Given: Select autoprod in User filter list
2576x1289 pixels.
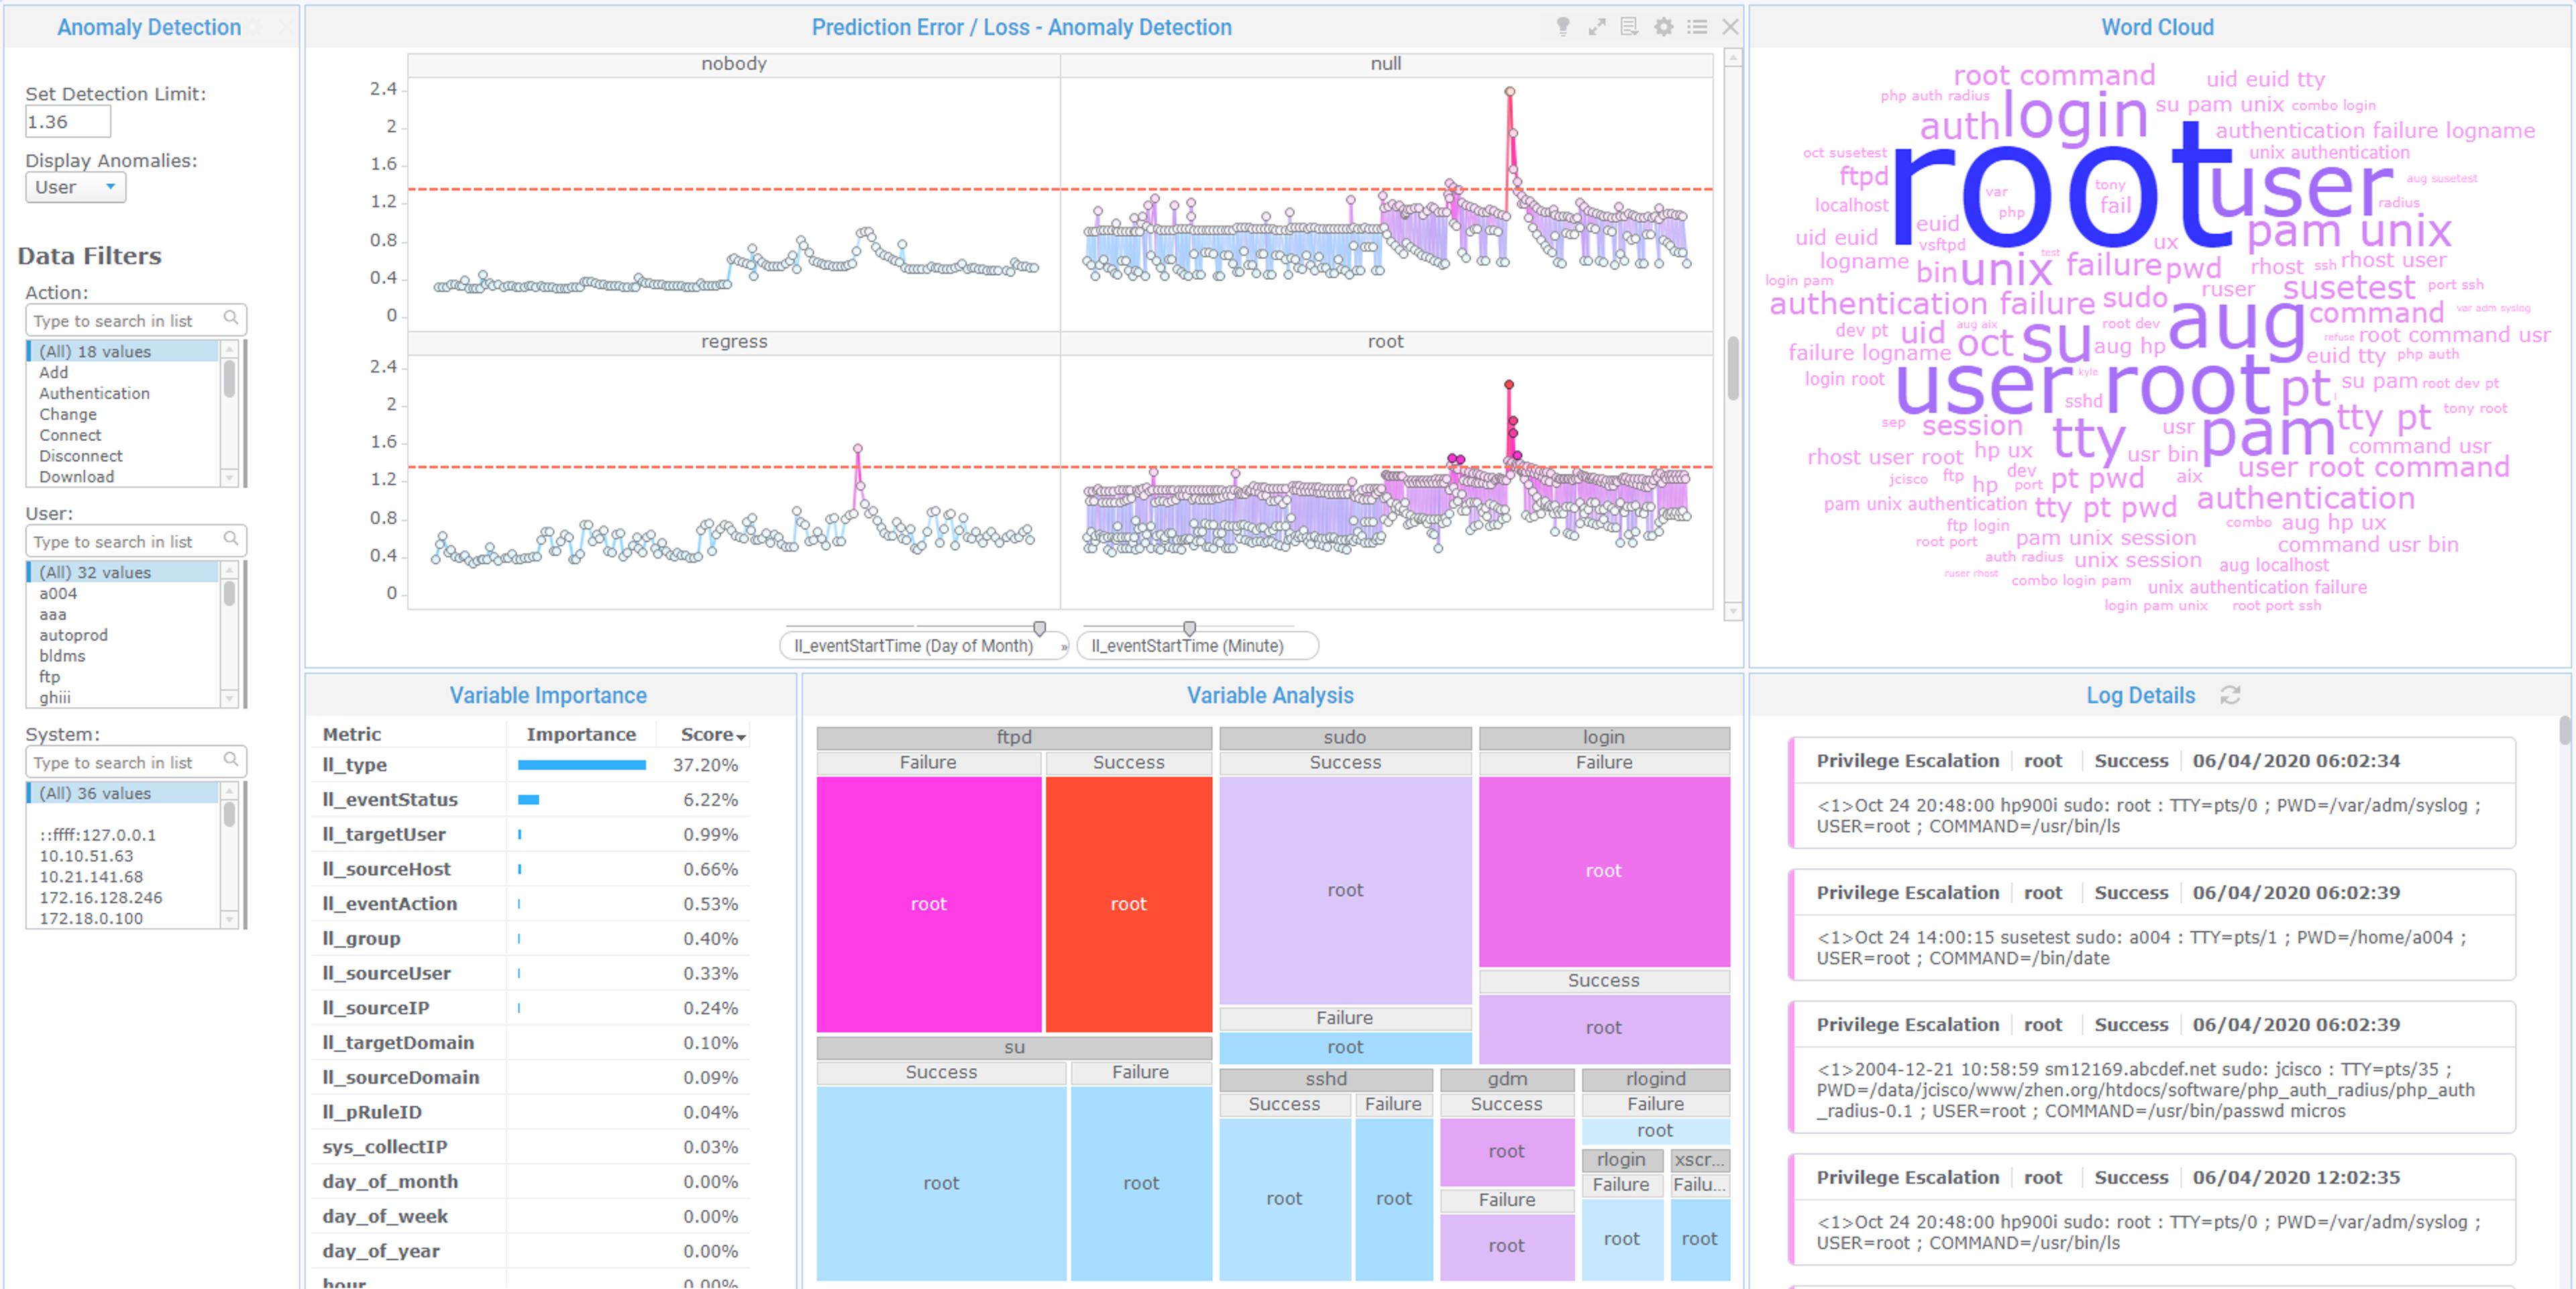Looking at the screenshot, I should point(73,635).
